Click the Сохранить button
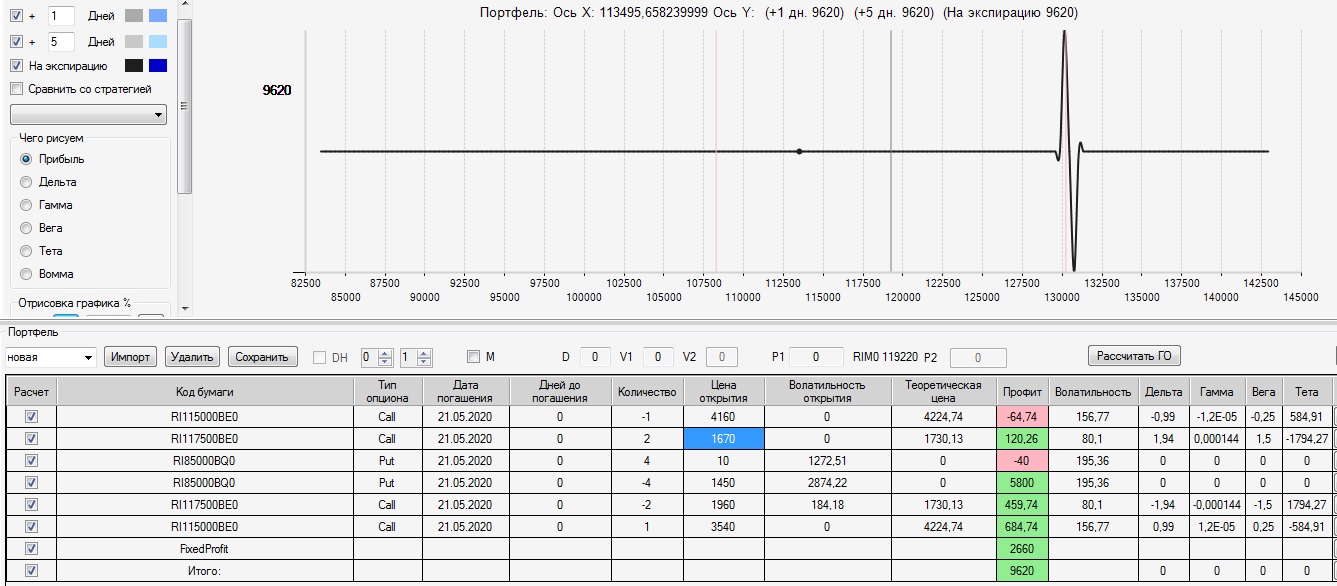1337x586 pixels. point(263,357)
